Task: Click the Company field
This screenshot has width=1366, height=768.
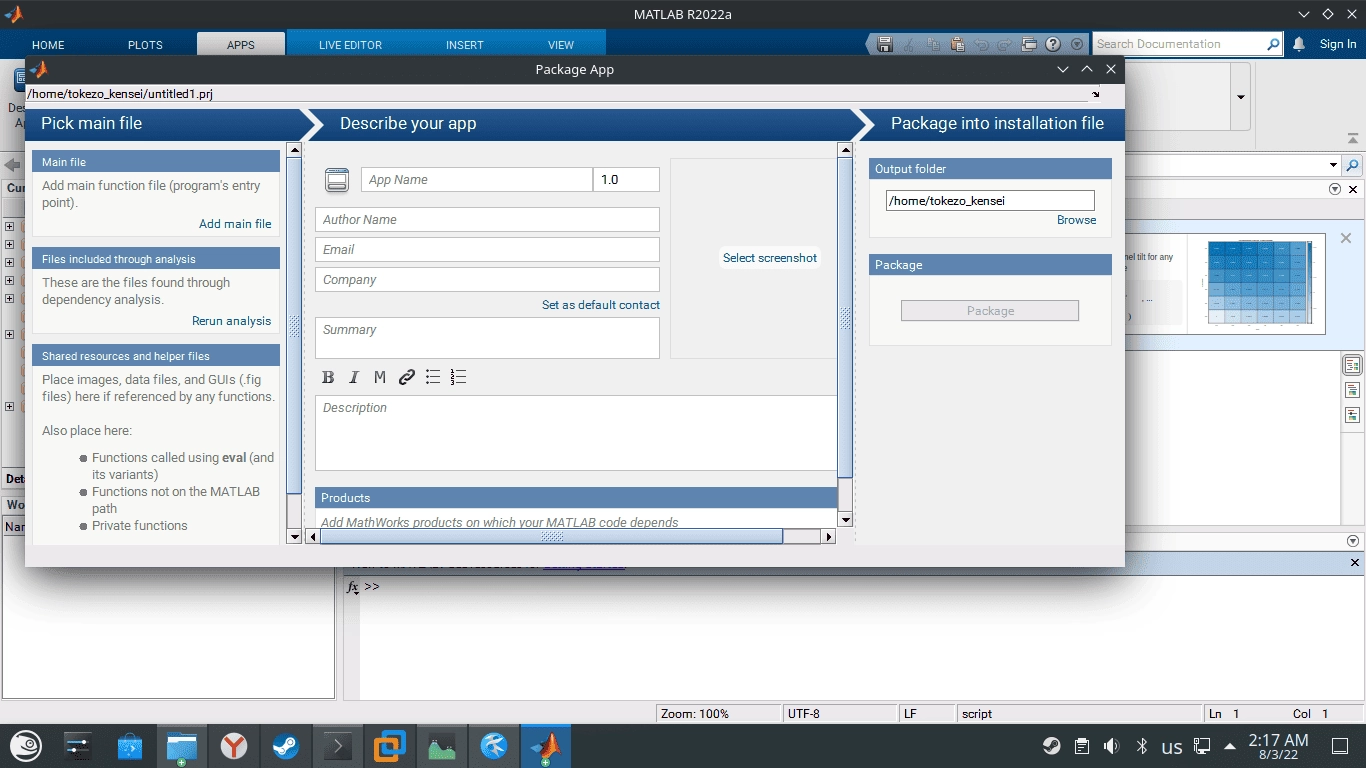Action: tap(488, 280)
